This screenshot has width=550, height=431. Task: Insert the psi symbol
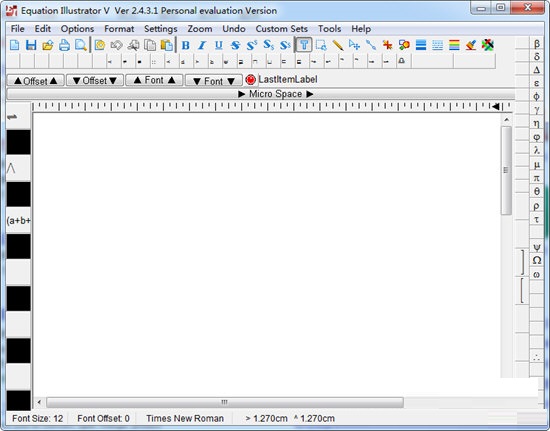[537, 247]
